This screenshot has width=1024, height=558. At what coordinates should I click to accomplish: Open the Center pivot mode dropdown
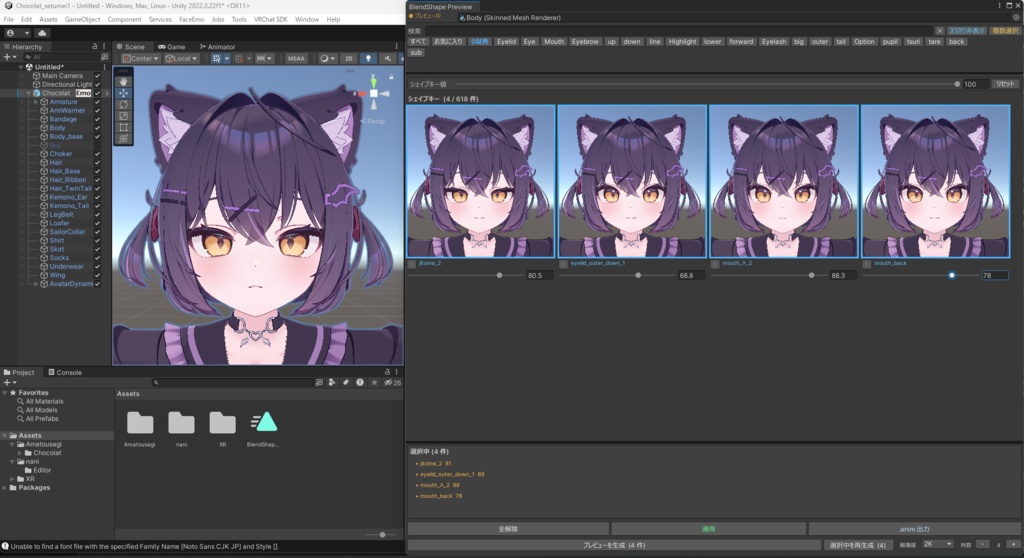(x=140, y=58)
